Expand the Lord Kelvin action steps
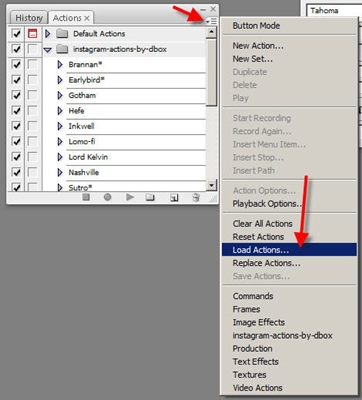This screenshot has height=400, width=362. [x=60, y=157]
